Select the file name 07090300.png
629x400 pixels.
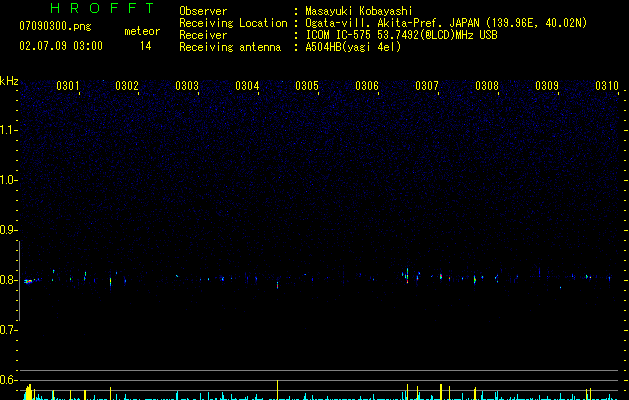click(x=55, y=26)
